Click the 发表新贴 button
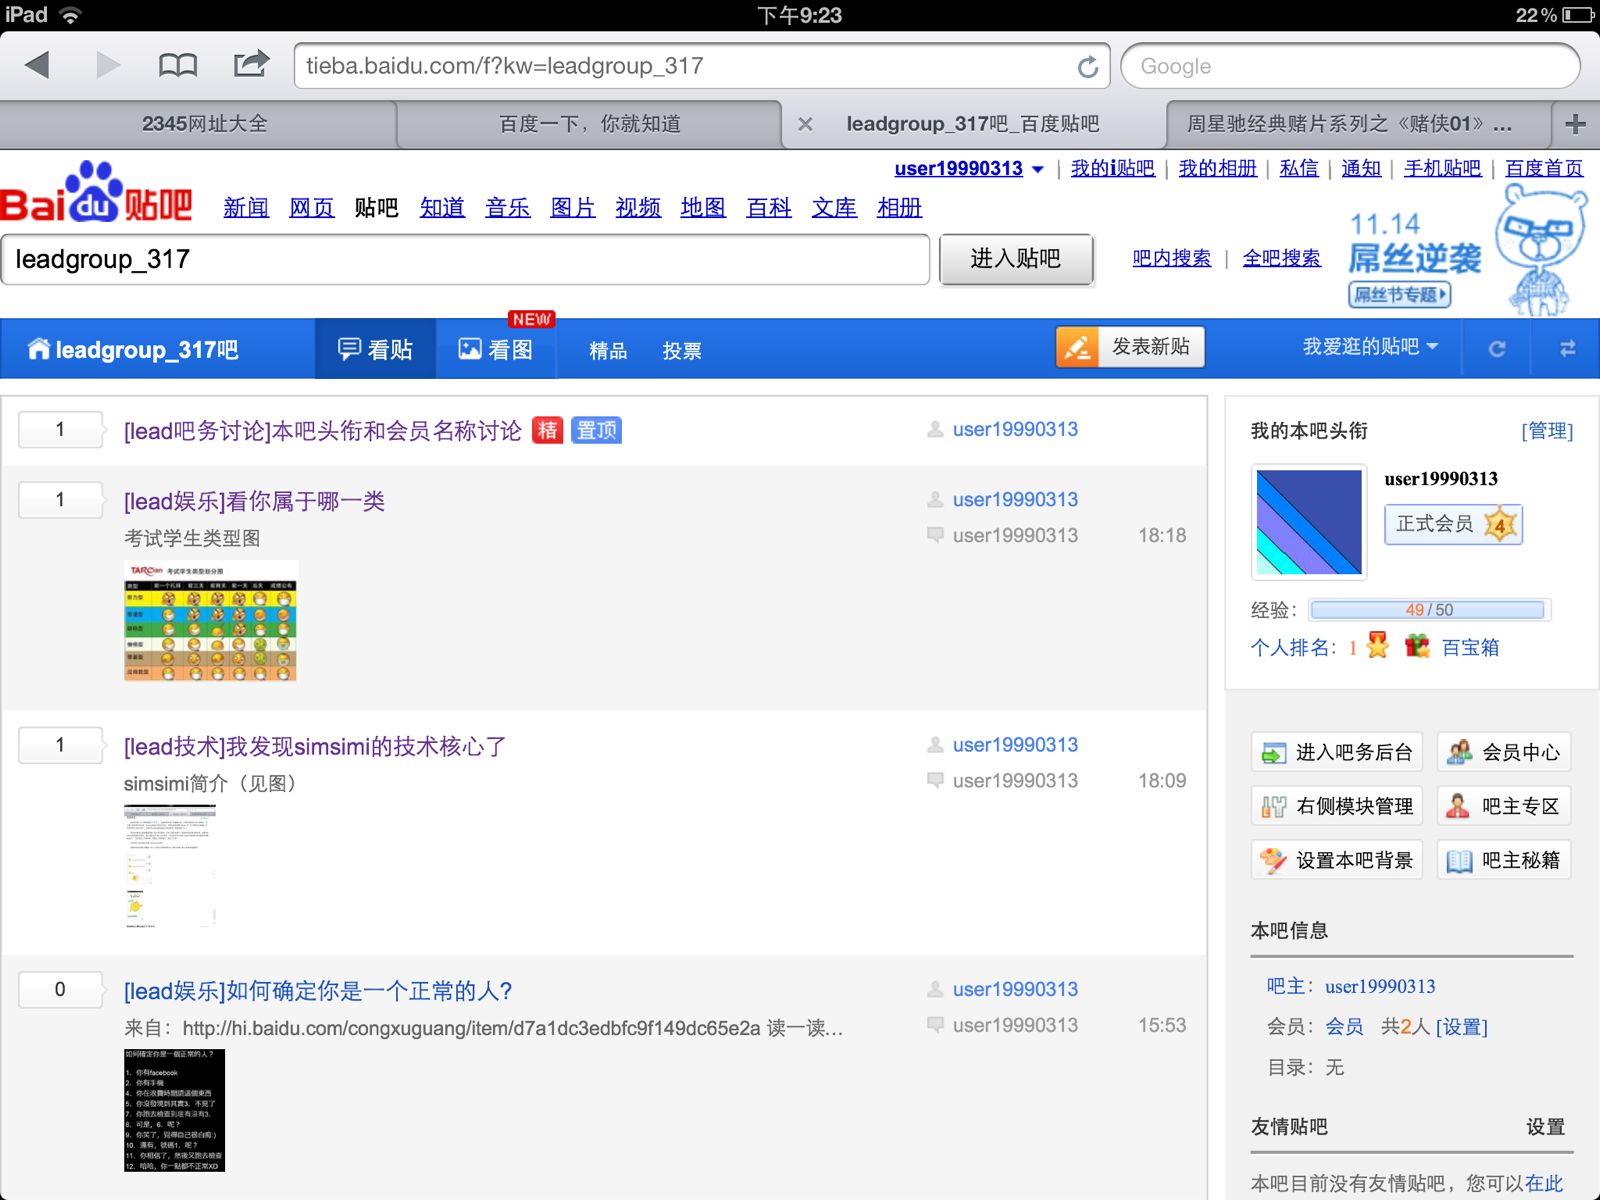Image resolution: width=1600 pixels, height=1200 pixels. [x=1130, y=347]
